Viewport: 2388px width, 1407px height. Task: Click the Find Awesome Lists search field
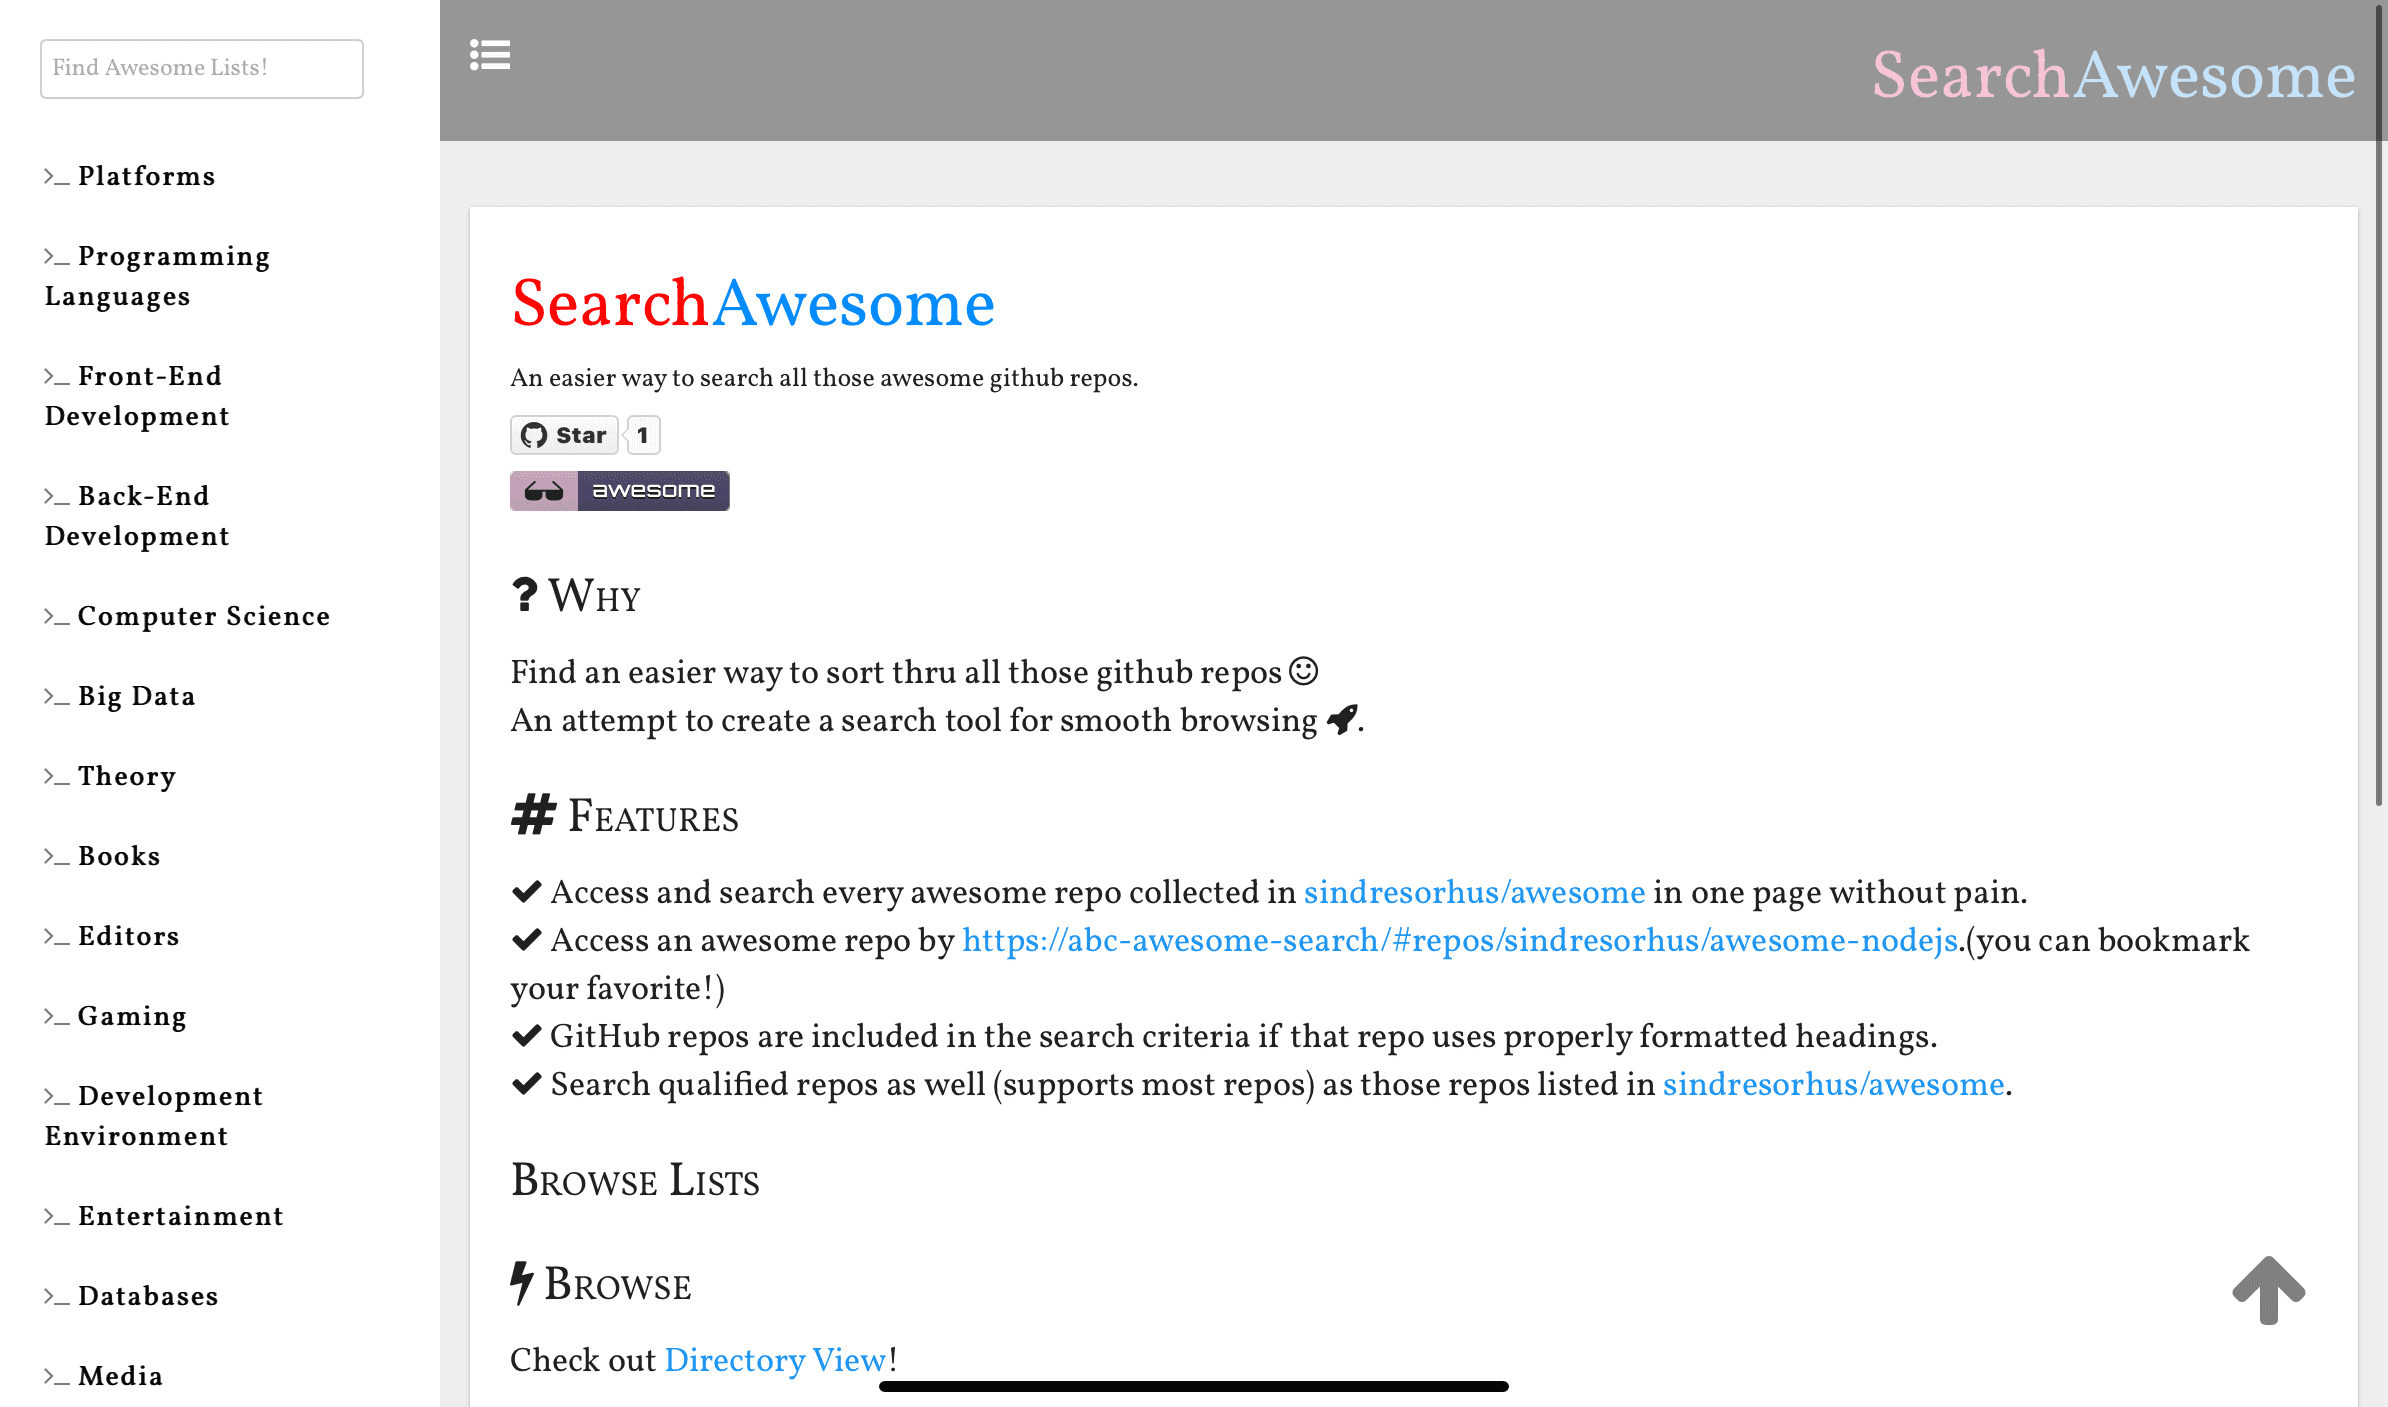(199, 67)
